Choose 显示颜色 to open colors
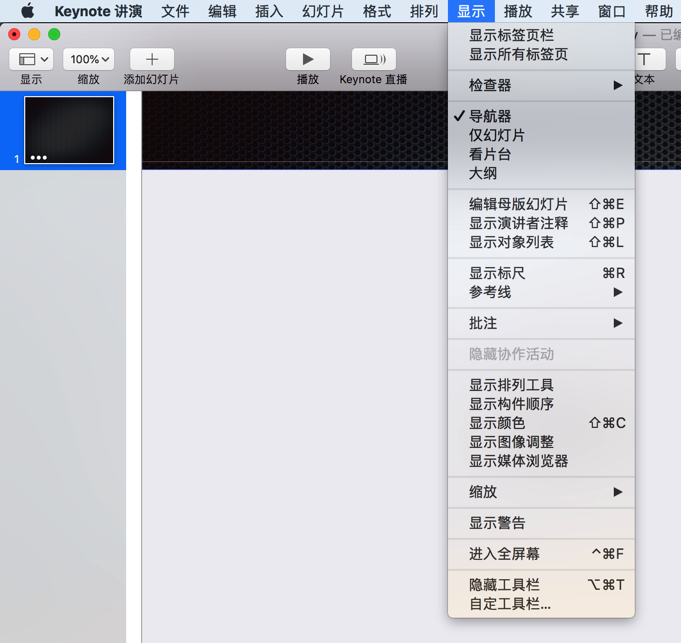 pyautogui.click(x=541, y=423)
